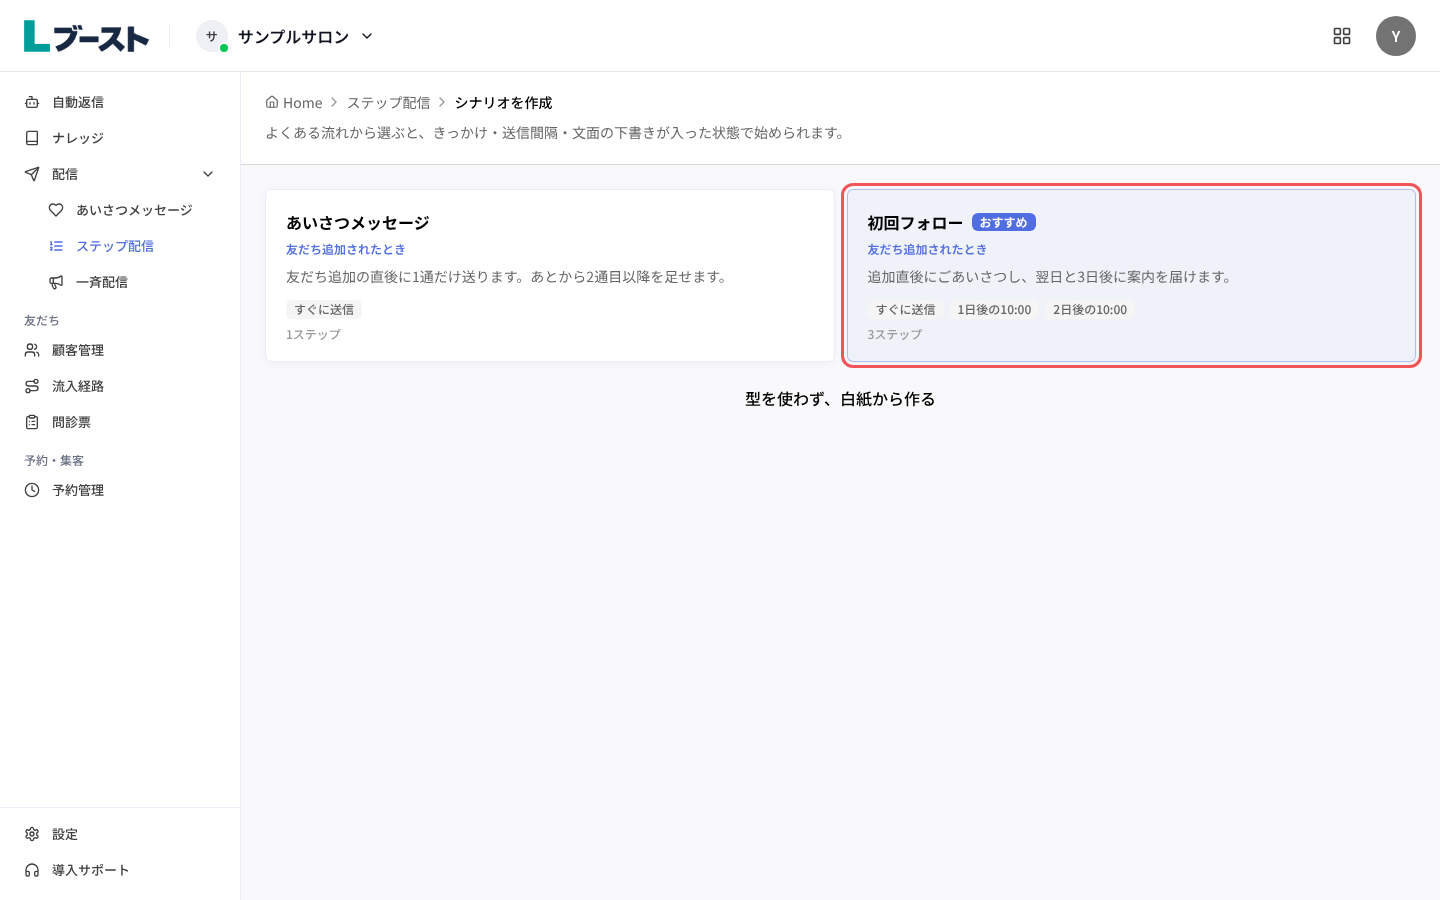Click the 導入サポート headset icon
Image resolution: width=1440 pixels, height=900 pixels.
[32, 870]
